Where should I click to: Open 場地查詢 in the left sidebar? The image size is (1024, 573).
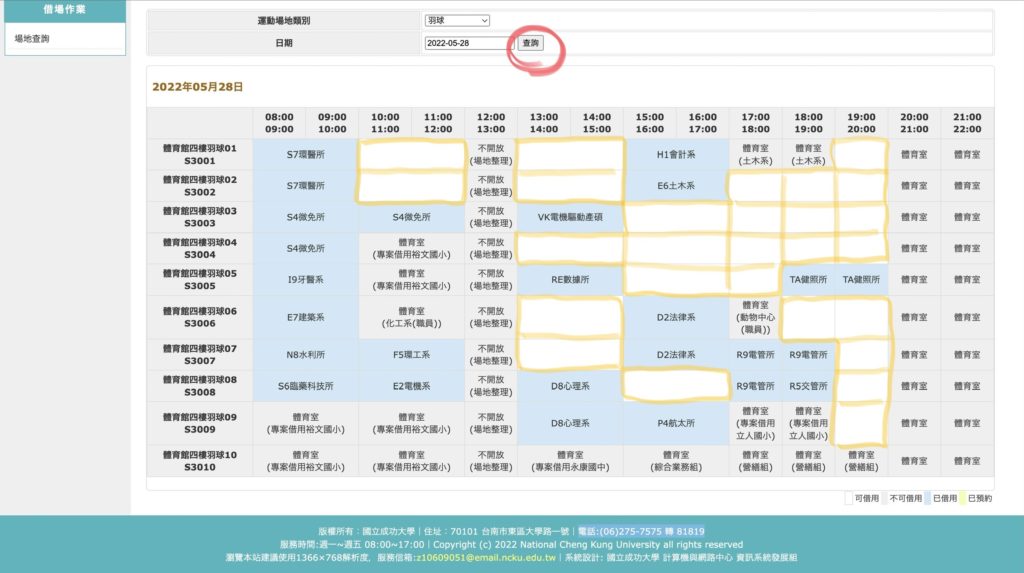[32, 39]
